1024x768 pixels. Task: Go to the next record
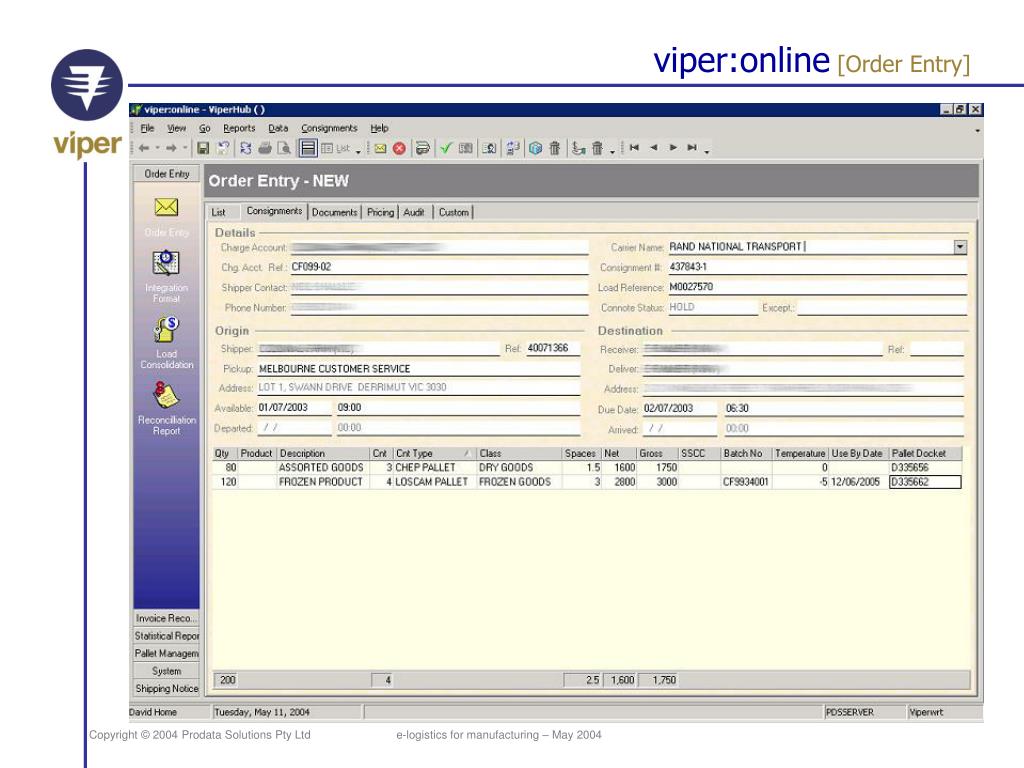point(673,148)
